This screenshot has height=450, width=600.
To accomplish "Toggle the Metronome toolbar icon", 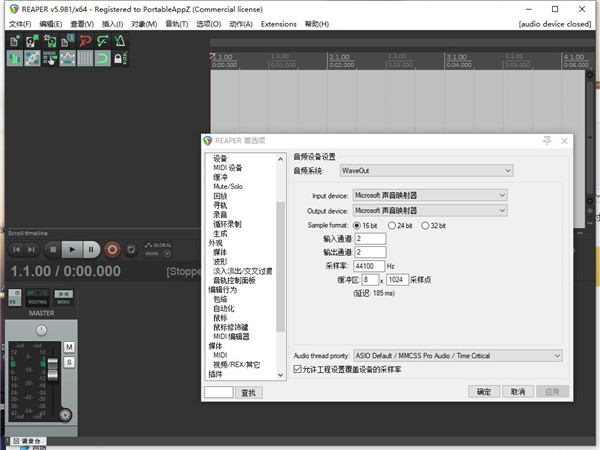I will (x=120, y=41).
